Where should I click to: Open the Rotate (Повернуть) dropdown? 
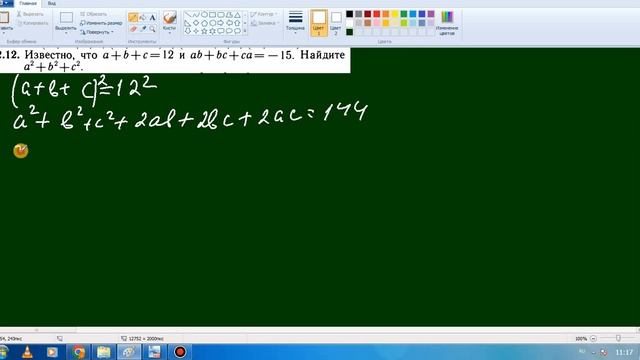97,32
